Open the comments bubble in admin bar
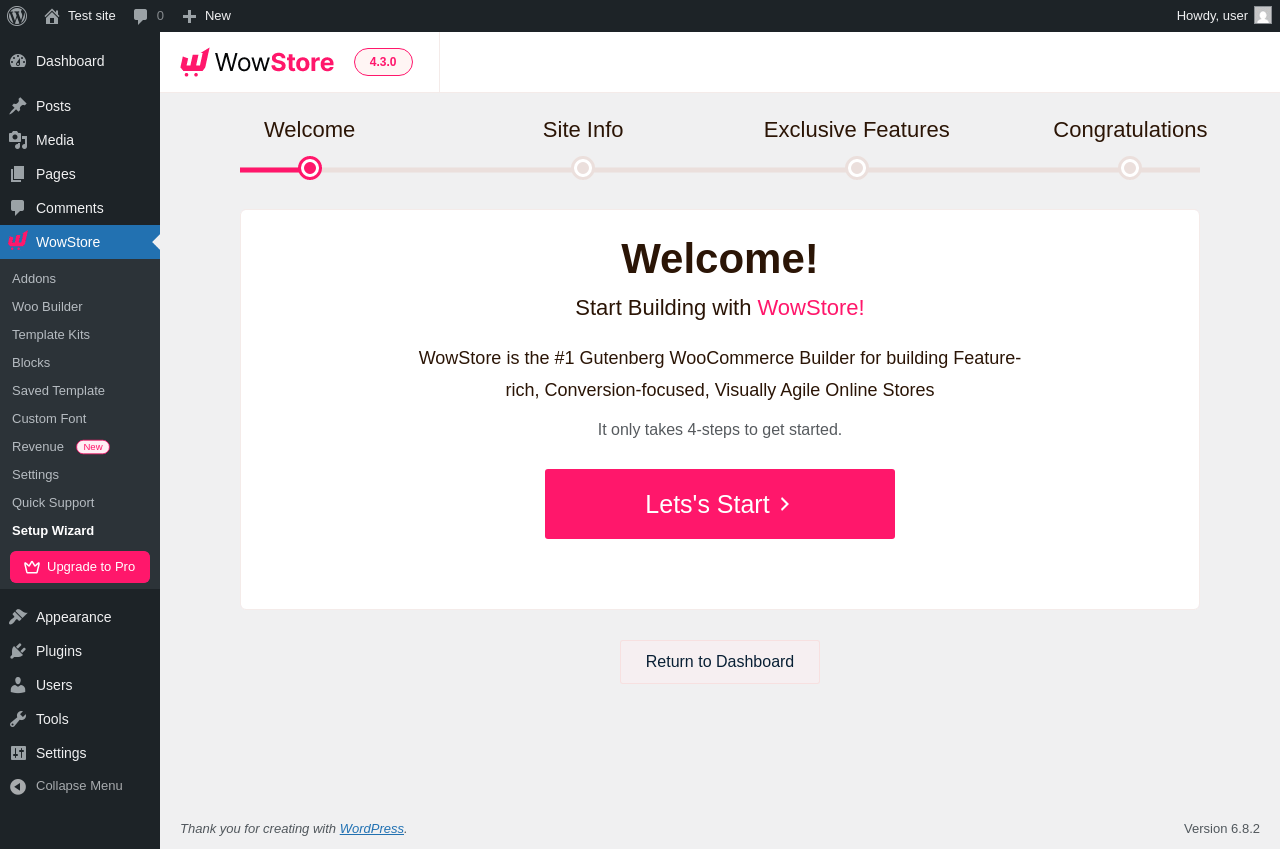1280x849 pixels. click(141, 16)
